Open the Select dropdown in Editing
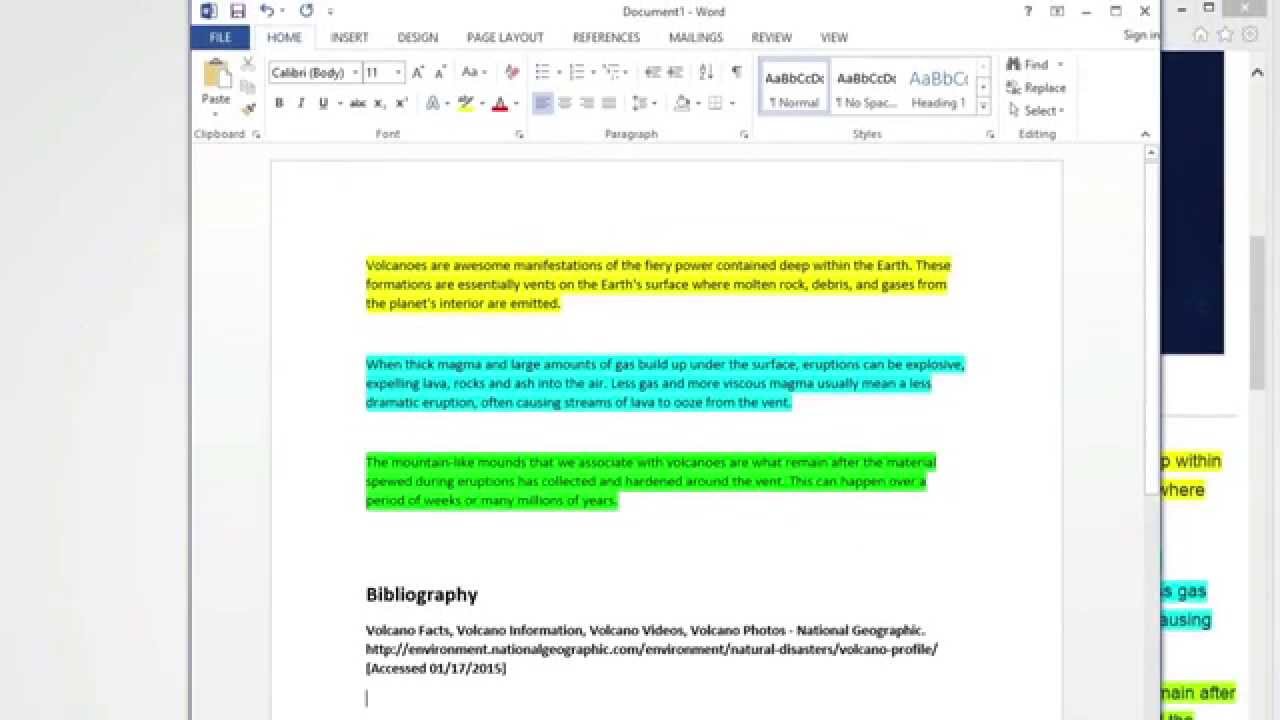 point(1036,110)
